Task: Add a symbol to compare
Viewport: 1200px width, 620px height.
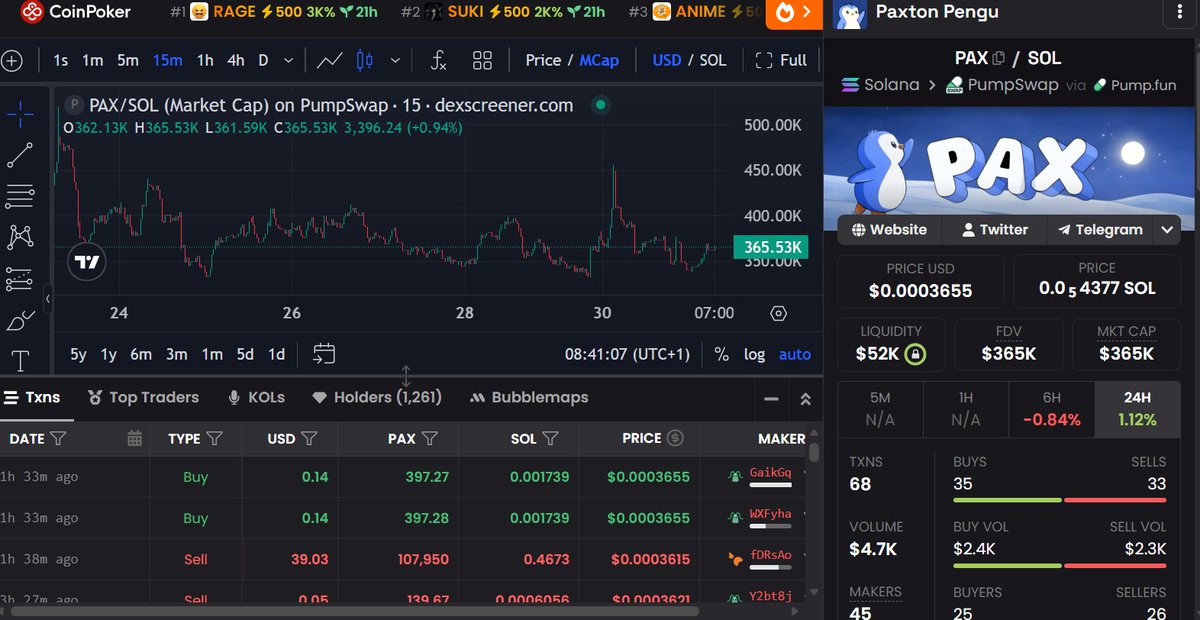Action: 11,61
